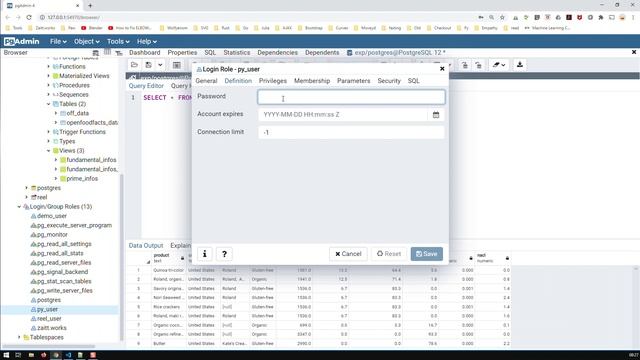Viewport: 640px width, 360px height.
Task: Select the pg_monitor role
Action: pos(52,235)
